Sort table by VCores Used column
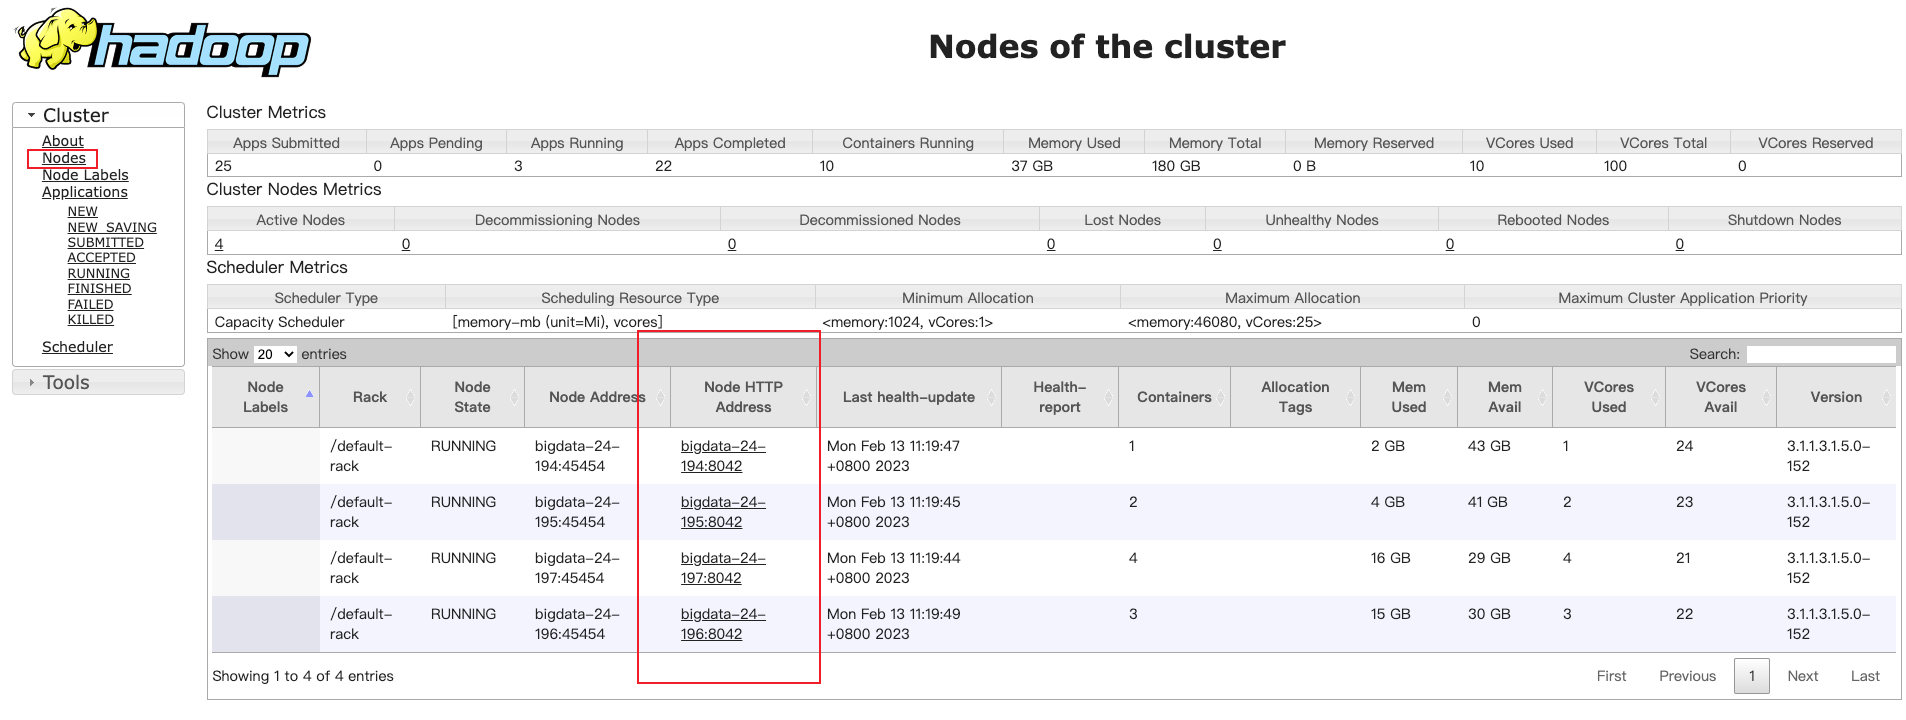1906x720 pixels. click(x=1608, y=397)
